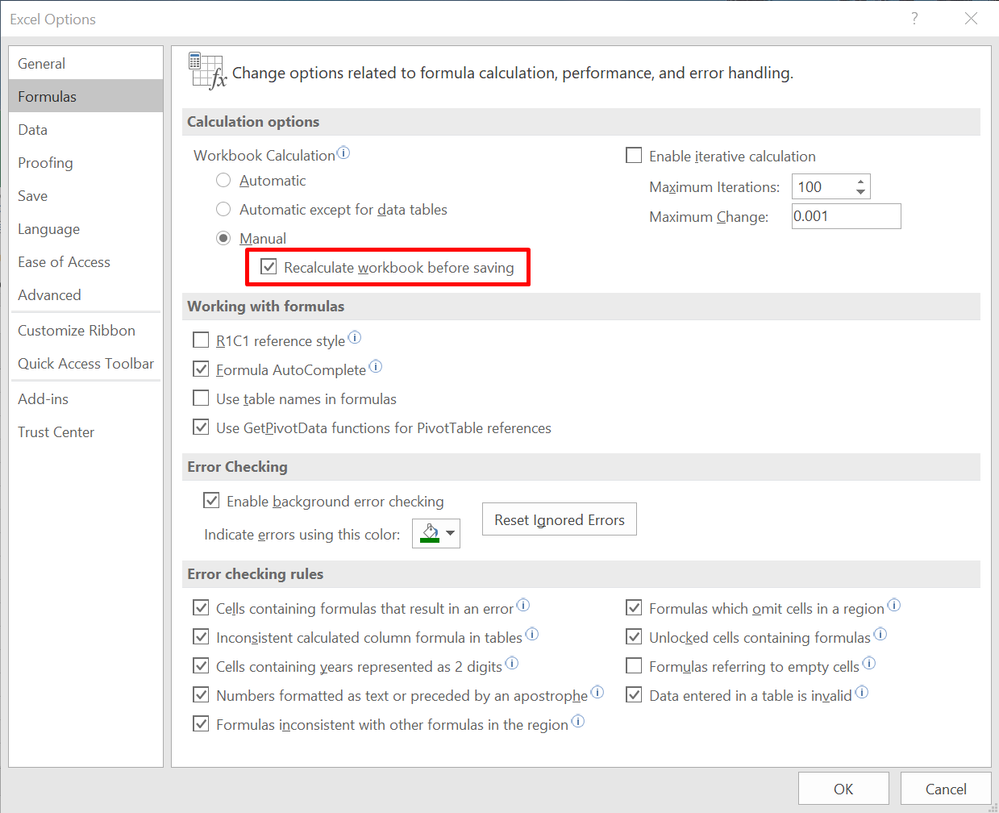Click info icon for formulas resulting in error

point(523,605)
